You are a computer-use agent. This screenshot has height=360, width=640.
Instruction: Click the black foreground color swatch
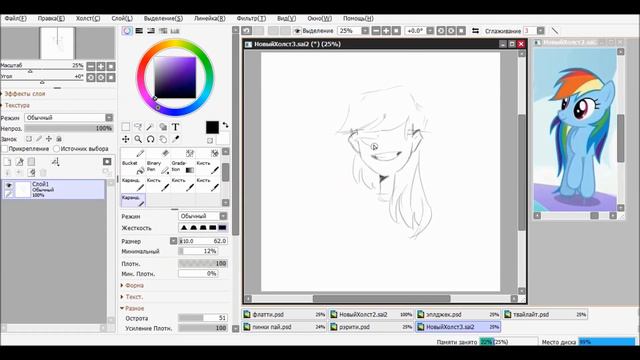pyautogui.click(x=212, y=127)
